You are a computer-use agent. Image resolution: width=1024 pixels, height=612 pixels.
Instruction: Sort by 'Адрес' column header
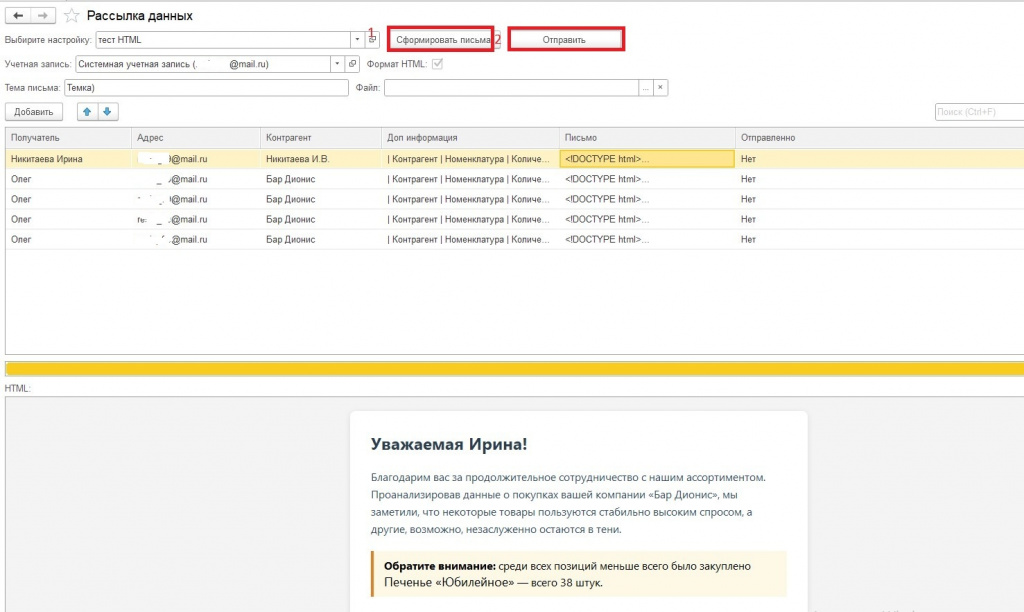click(195, 138)
